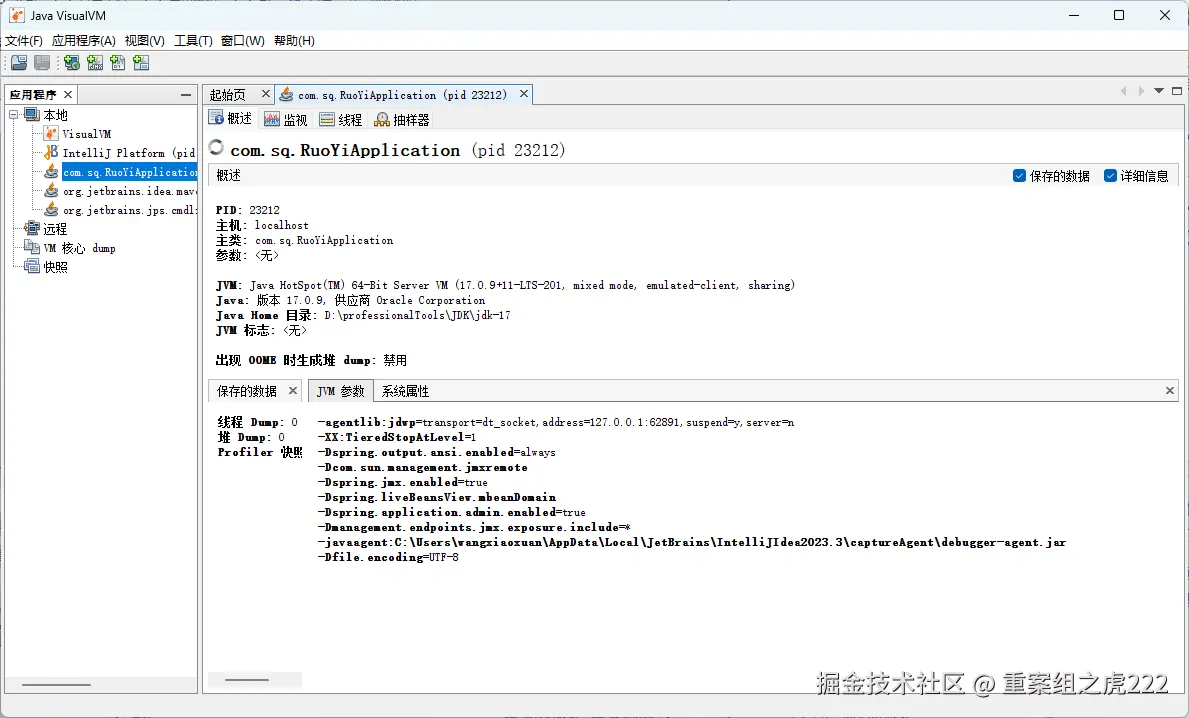
Task: Click the 线程 threads icon
Action: coord(327,119)
